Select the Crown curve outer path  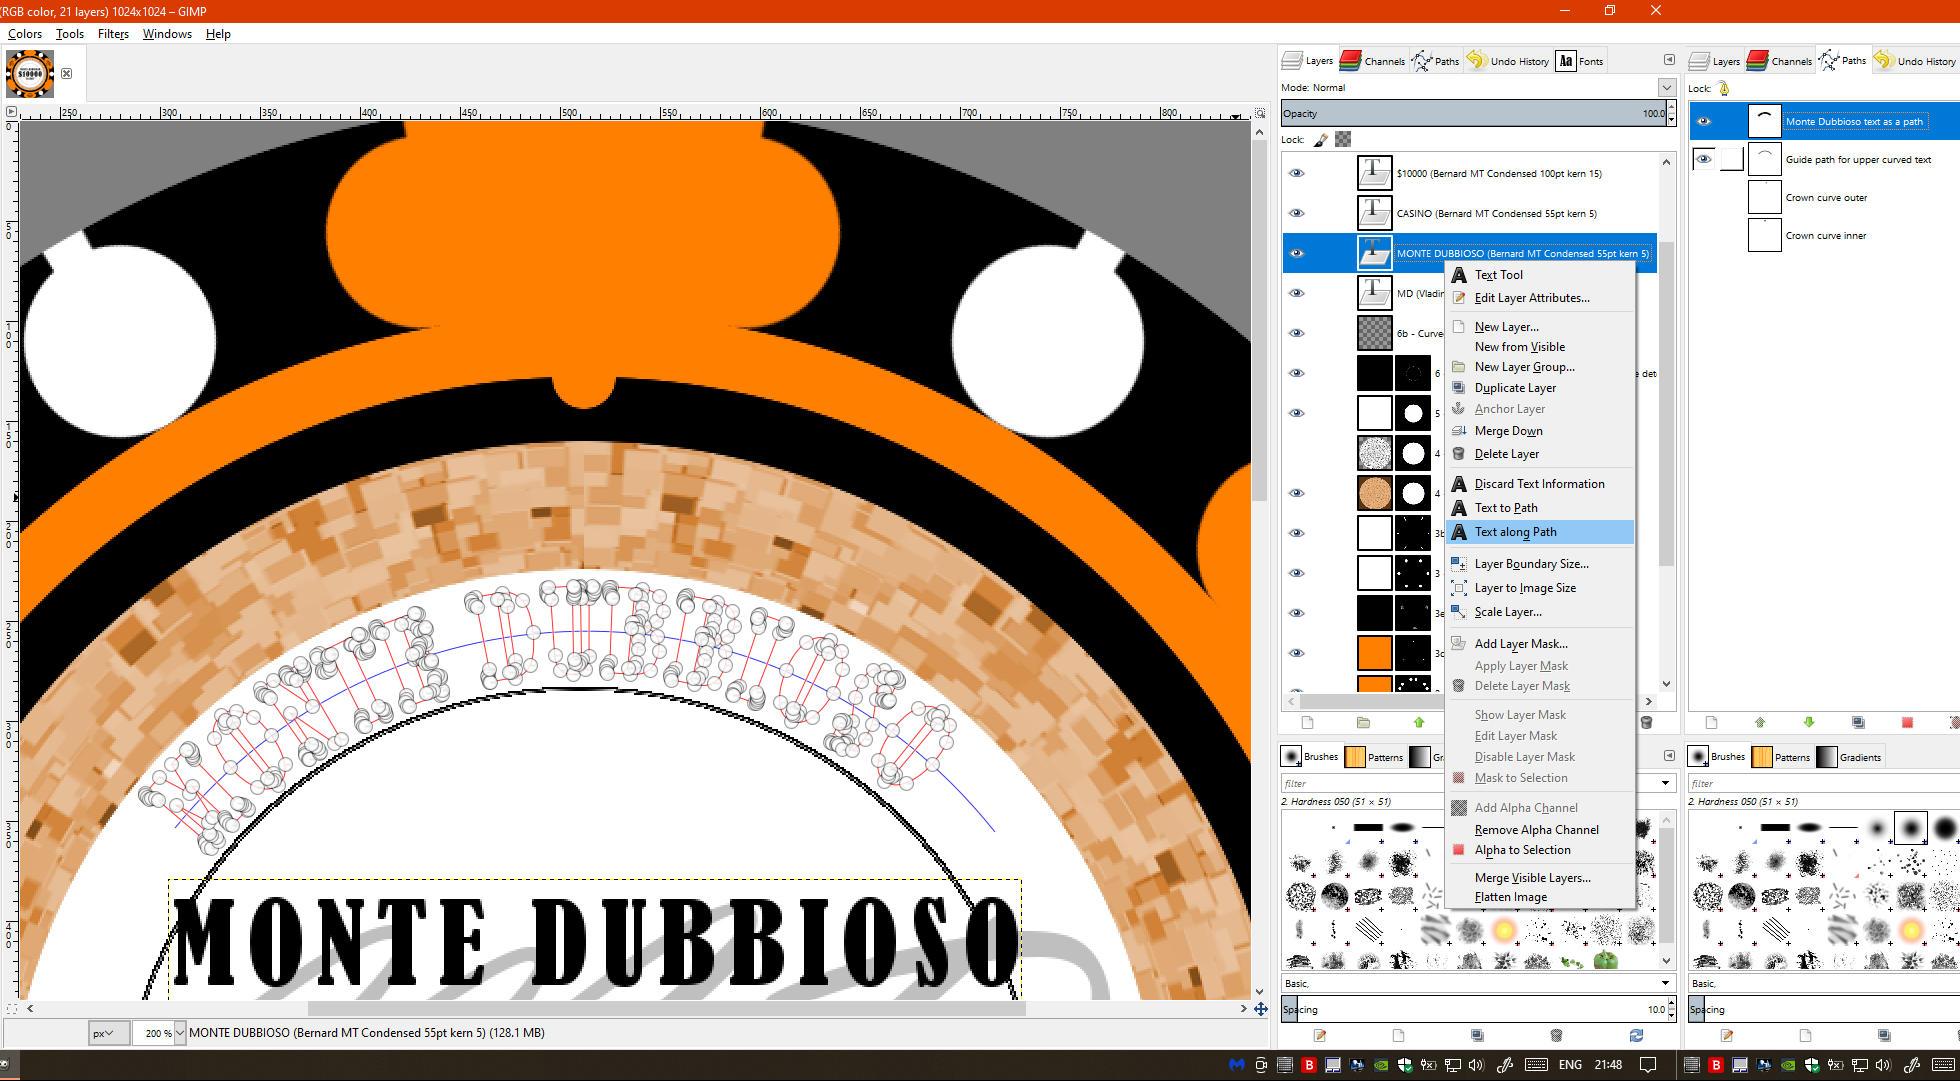[1826, 198]
